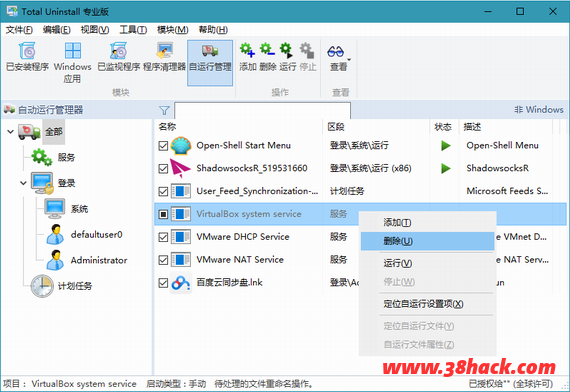Click the 运行 gear-play toolbar icon
570x392 pixels.
[x=287, y=50]
